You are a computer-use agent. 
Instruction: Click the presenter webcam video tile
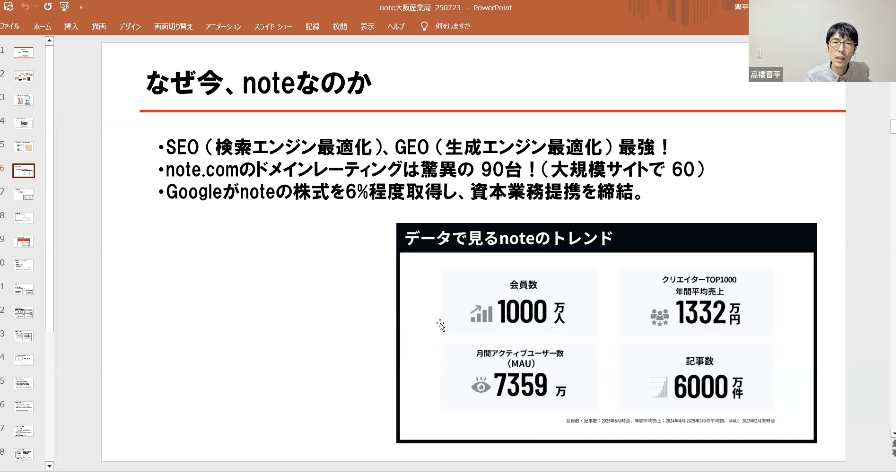(822, 41)
